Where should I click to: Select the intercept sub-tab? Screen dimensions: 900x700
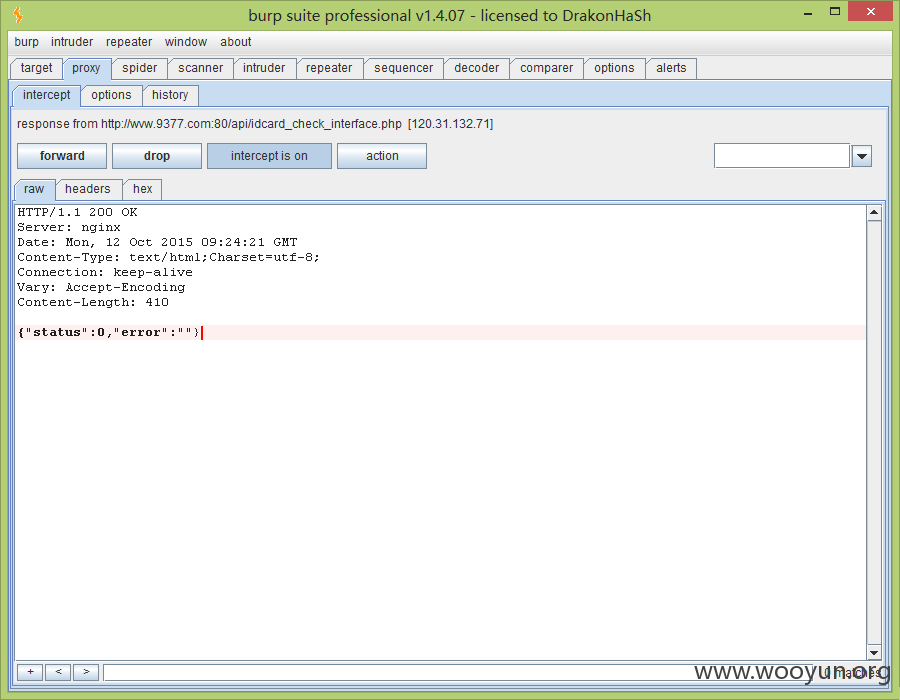pyautogui.click(x=46, y=95)
